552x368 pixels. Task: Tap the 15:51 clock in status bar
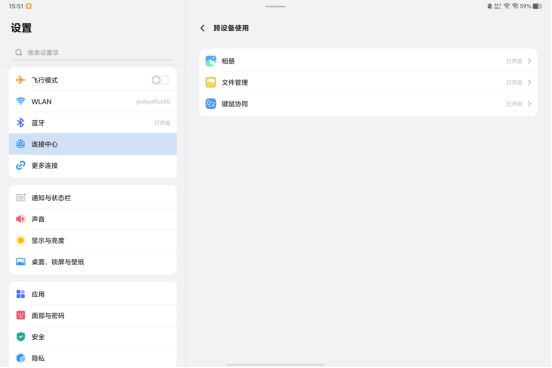(16, 6)
